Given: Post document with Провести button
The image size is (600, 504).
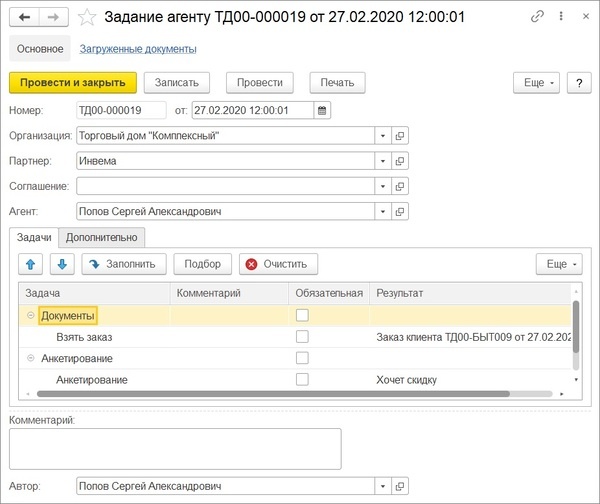Looking at the screenshot, I should (259, 83).
